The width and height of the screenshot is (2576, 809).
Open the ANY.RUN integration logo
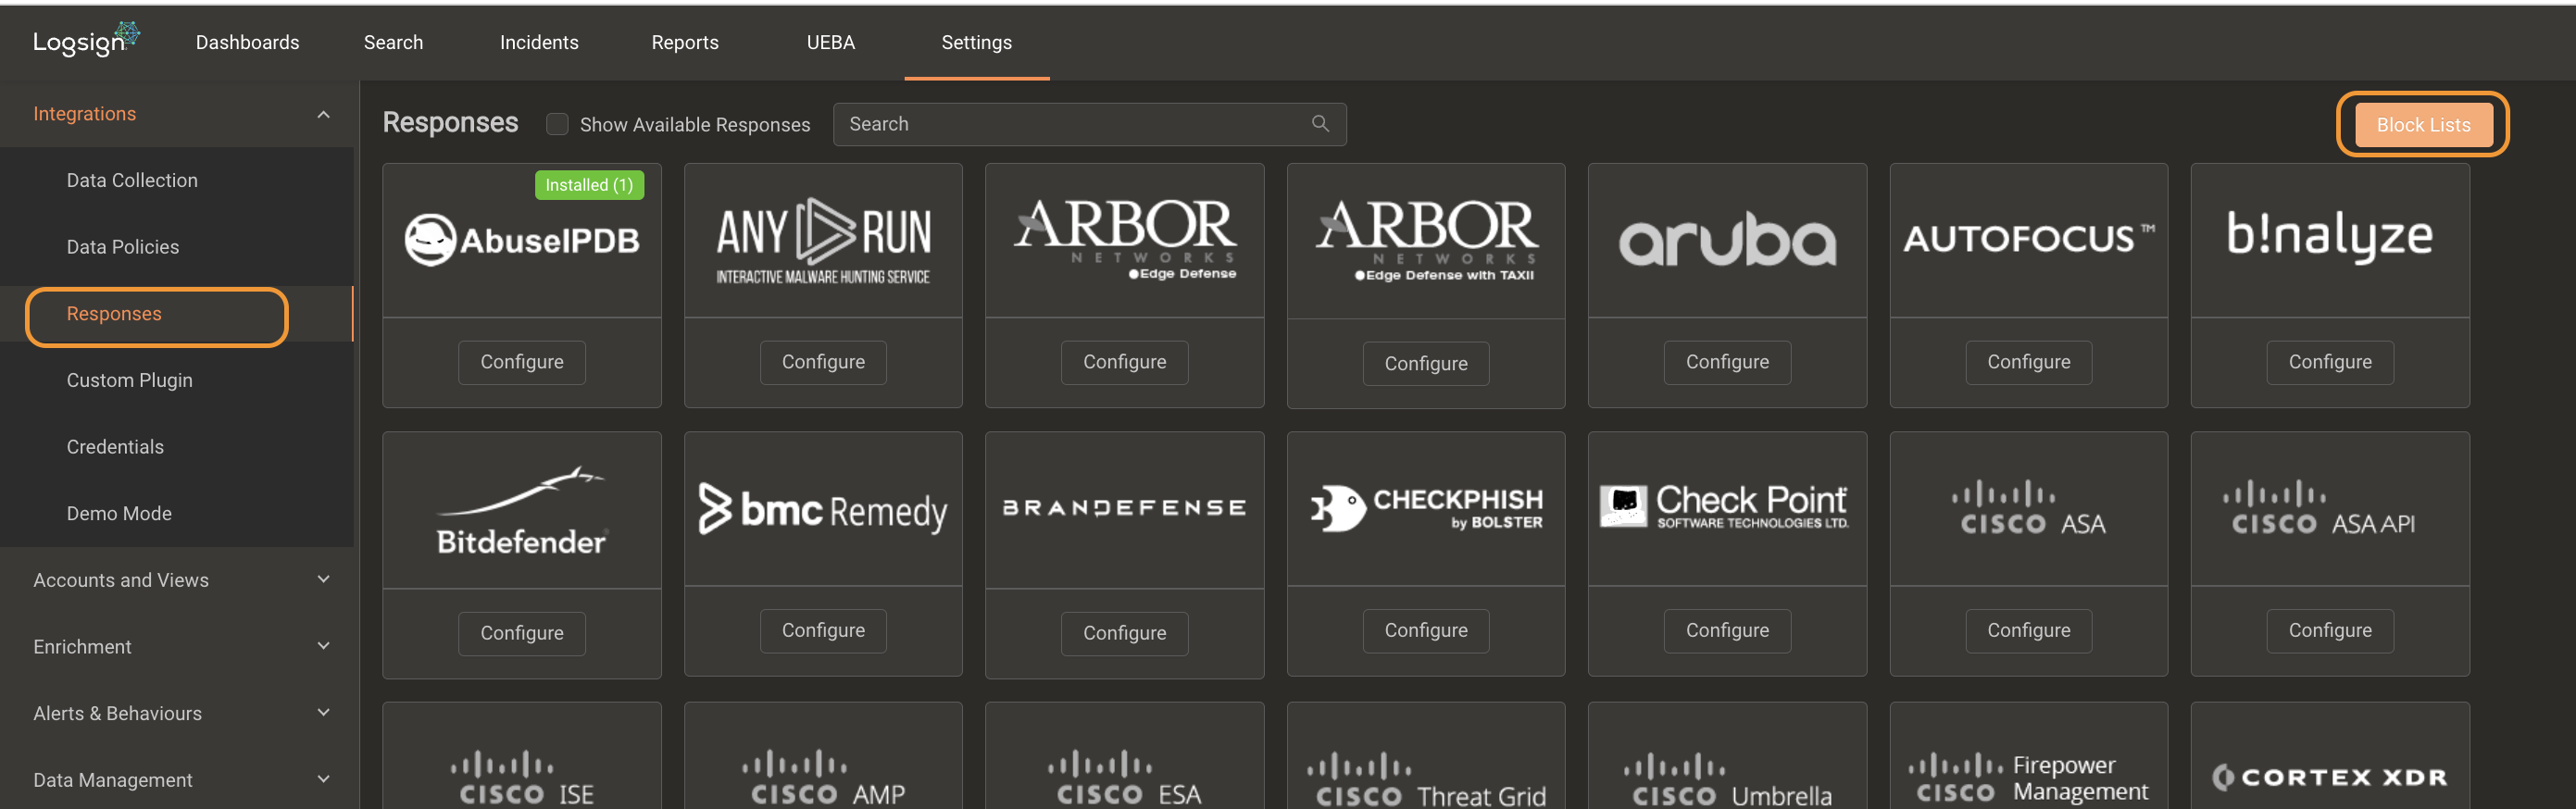click(823, 241)
